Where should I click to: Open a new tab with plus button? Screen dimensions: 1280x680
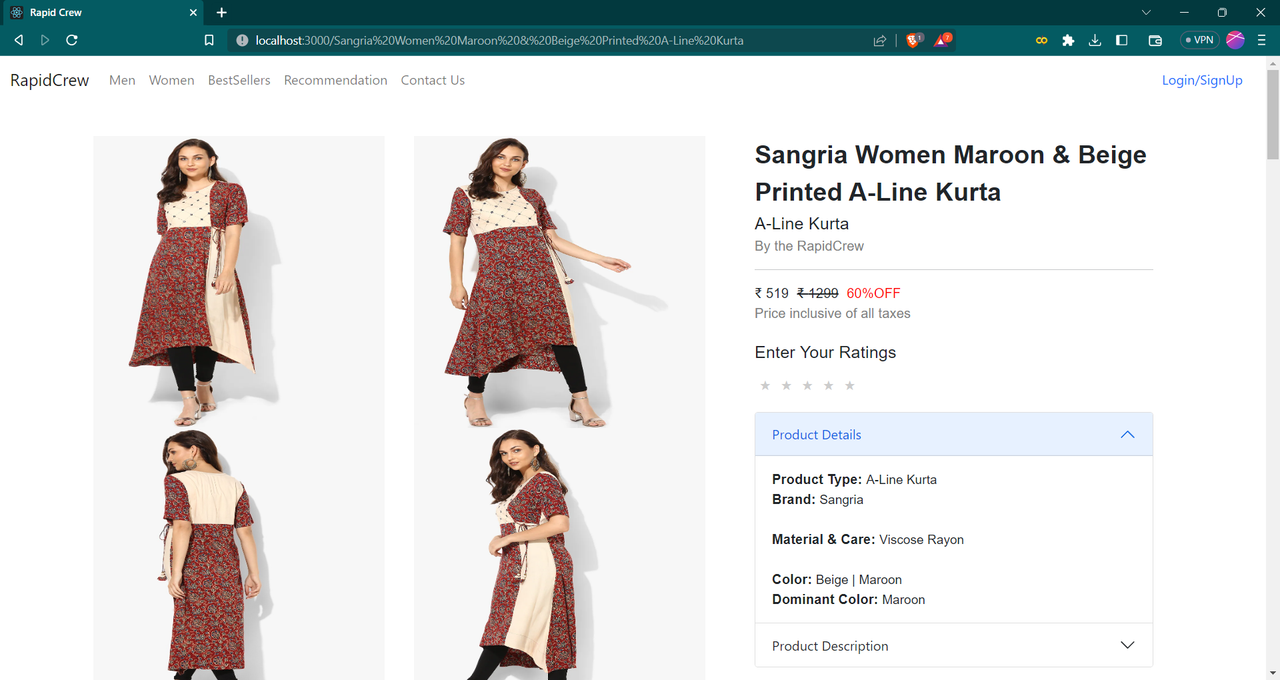point(222,12)
